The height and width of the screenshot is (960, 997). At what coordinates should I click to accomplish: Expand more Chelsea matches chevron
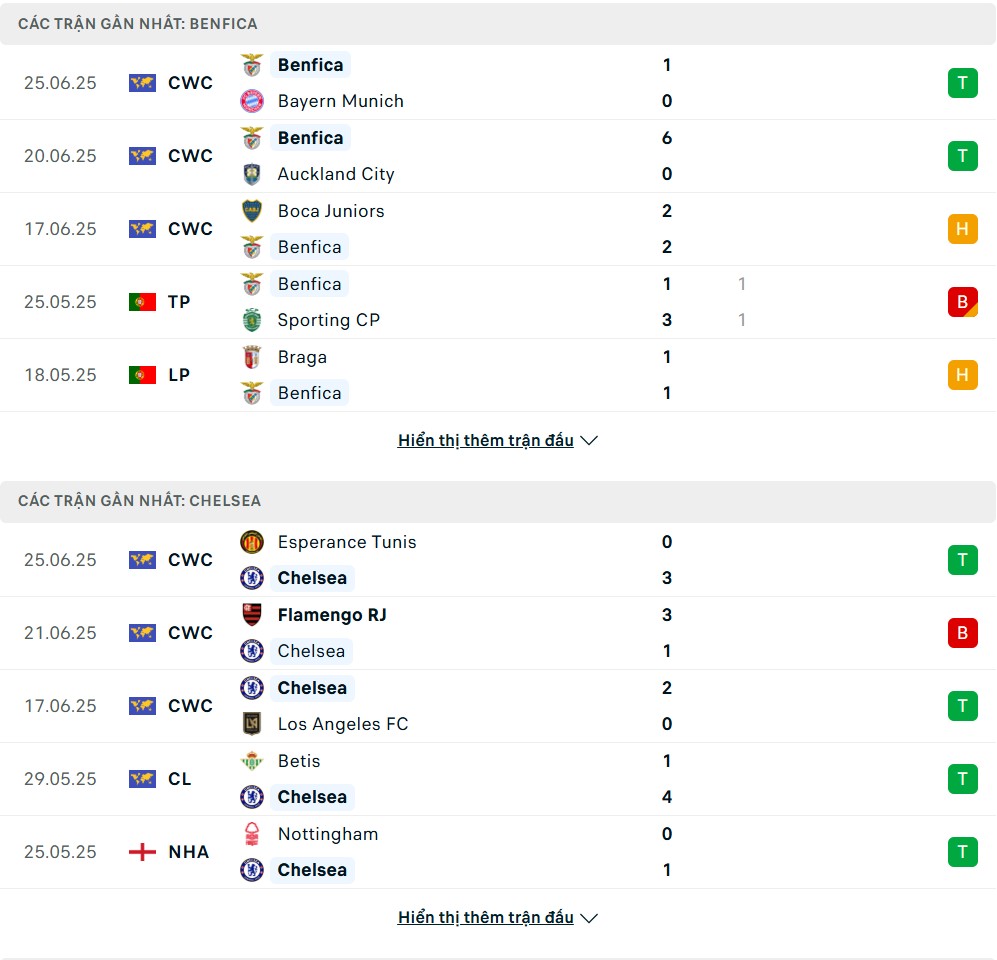[589, 918]
